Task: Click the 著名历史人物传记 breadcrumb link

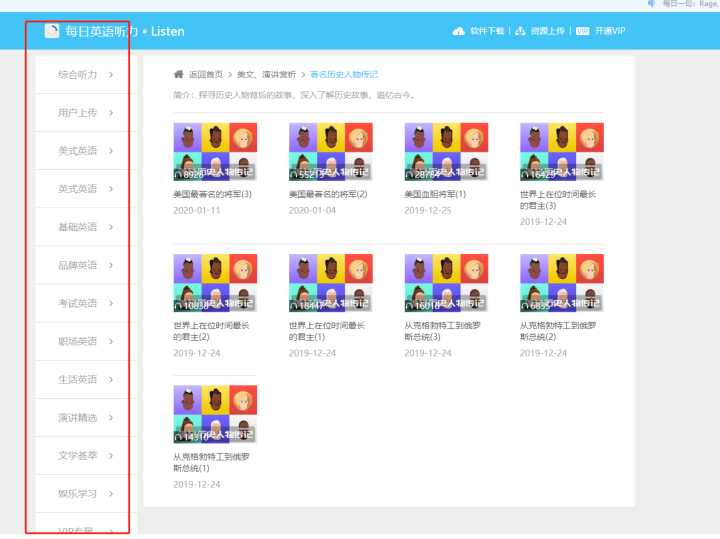Action: 344,74
